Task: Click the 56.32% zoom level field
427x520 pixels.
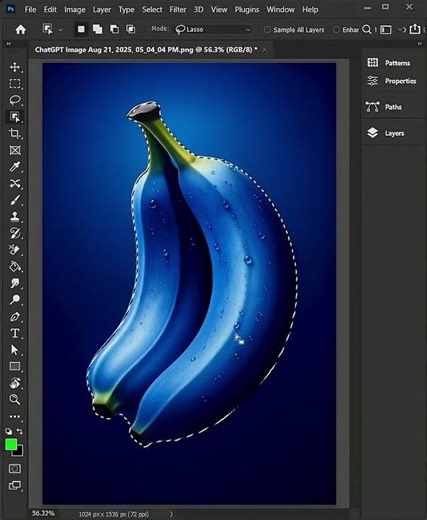Action: click(43, 513)
